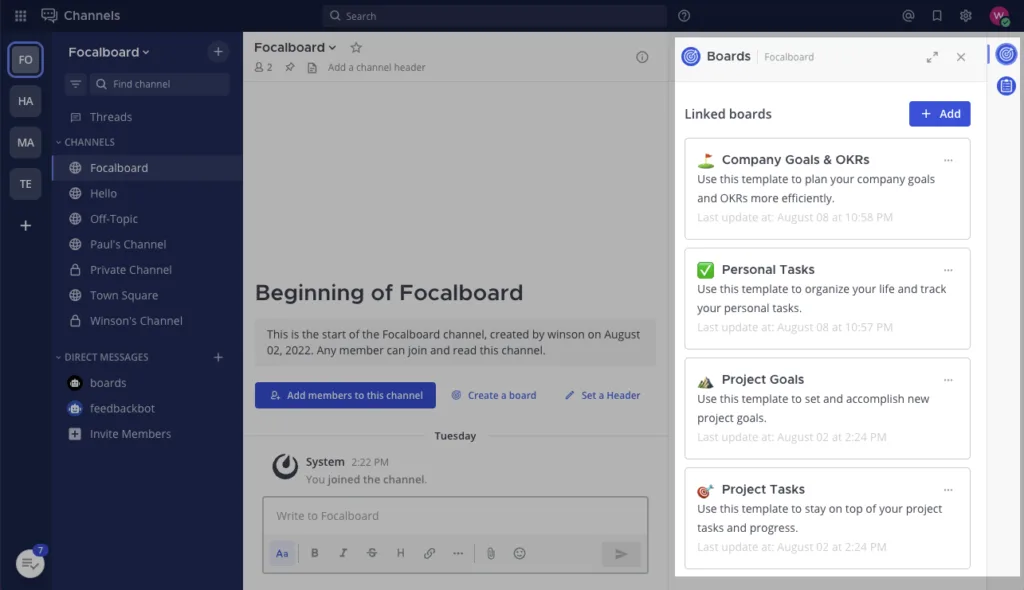
Task: Open Threads in the sidebar
Action: tap(147, 117)
